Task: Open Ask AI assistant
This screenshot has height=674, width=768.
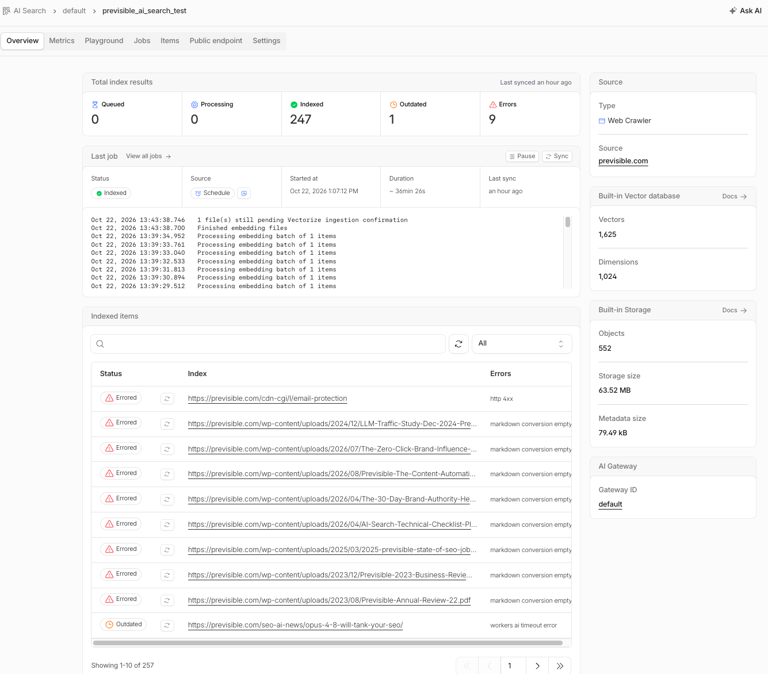Action: click(x=745, y=11)
